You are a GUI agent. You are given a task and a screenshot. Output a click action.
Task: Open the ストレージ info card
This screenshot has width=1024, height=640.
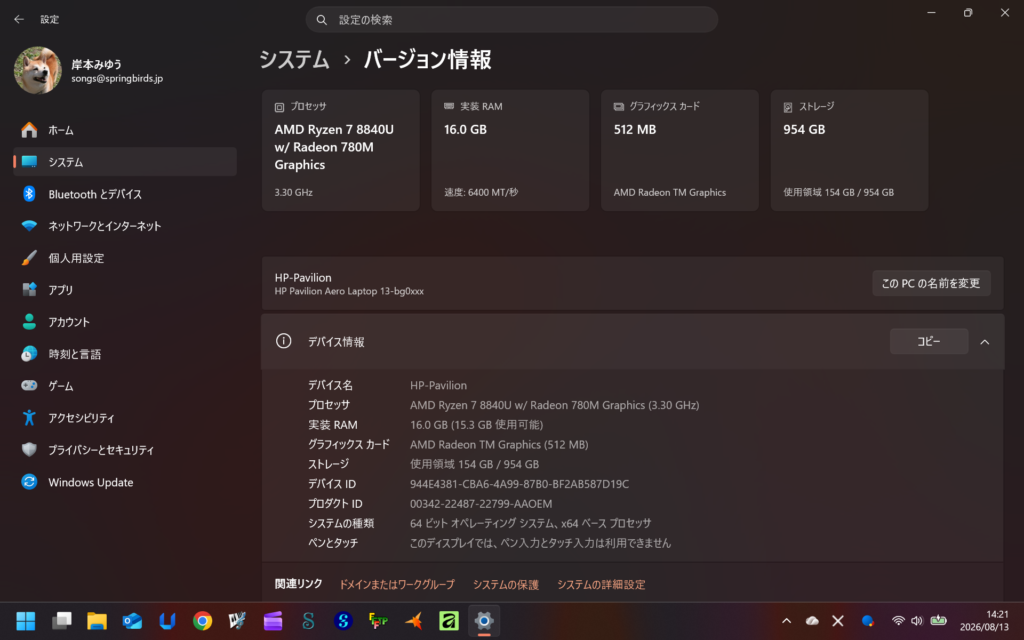click(849, 150)
